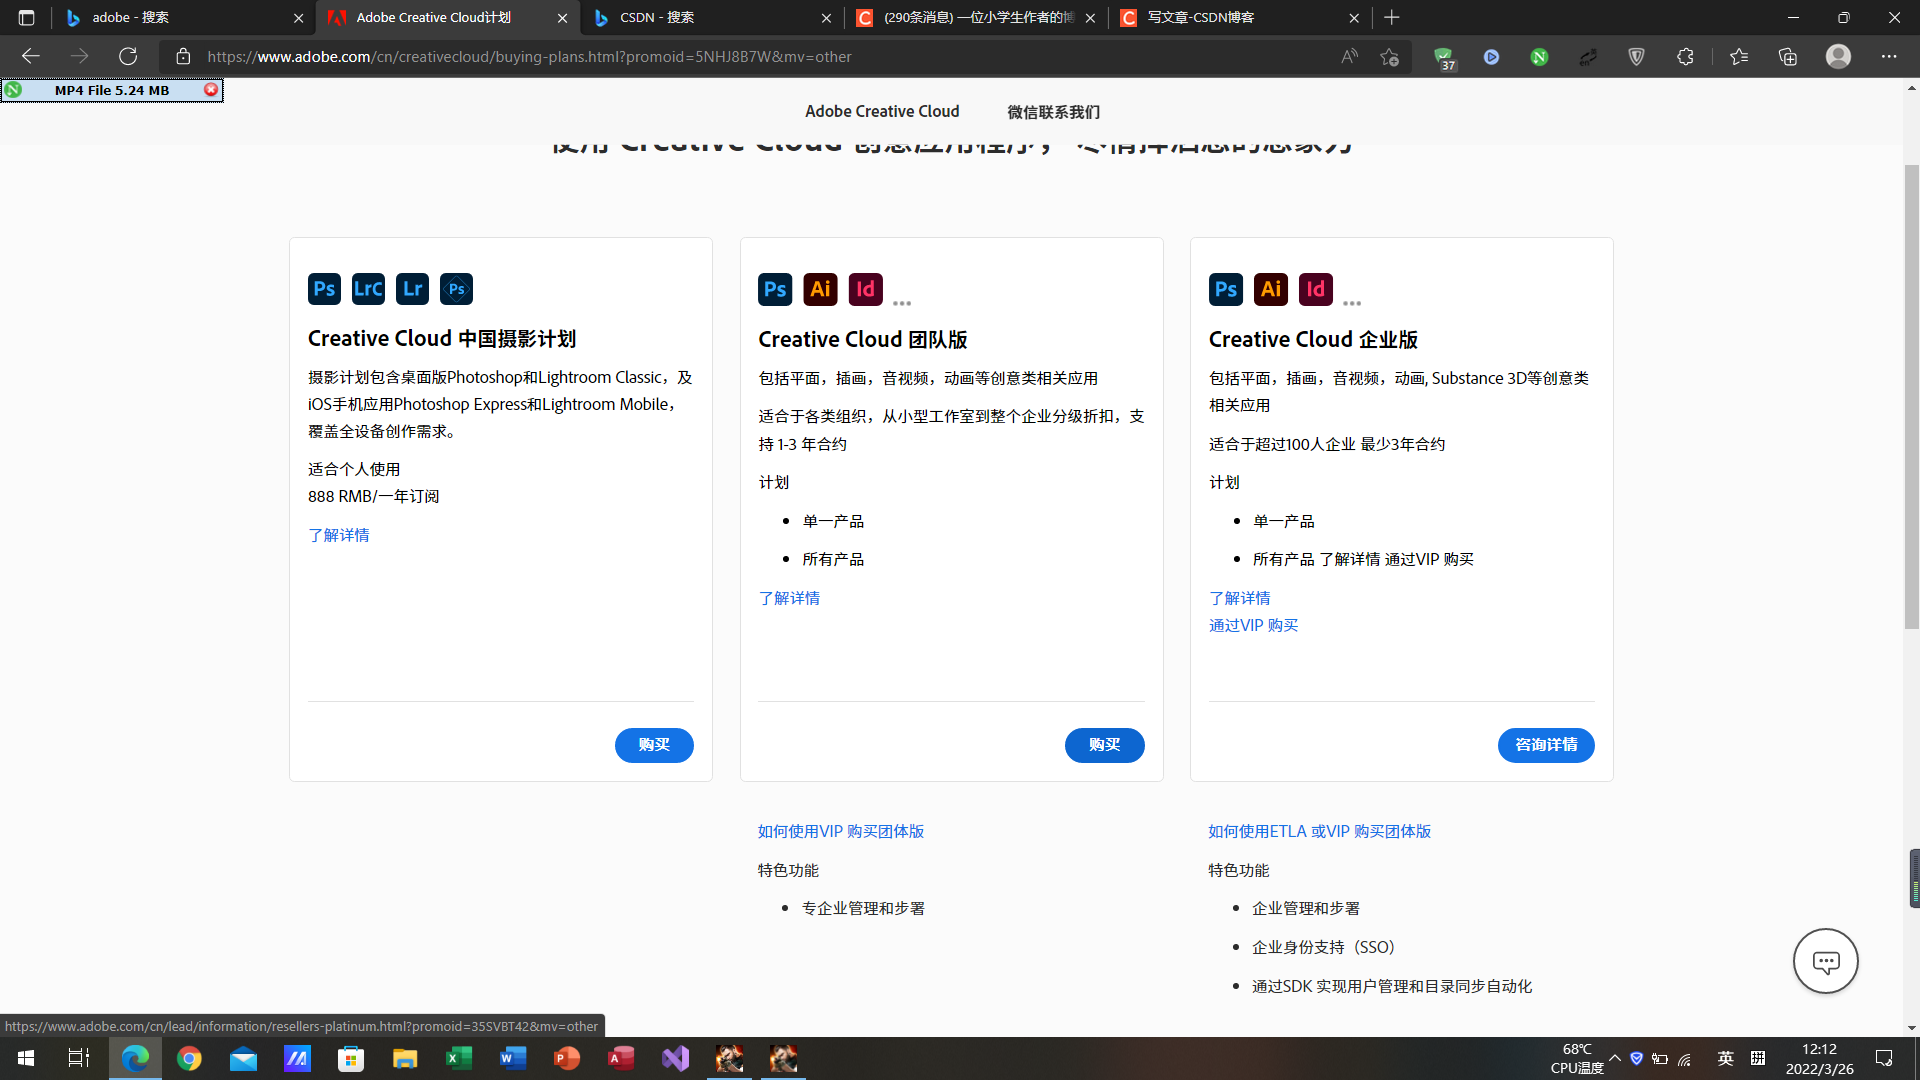Image resolution: width=1920 pixels, height=1080 pixels.
Task: Click 购买 button for the photography plan
Action: 654,745
